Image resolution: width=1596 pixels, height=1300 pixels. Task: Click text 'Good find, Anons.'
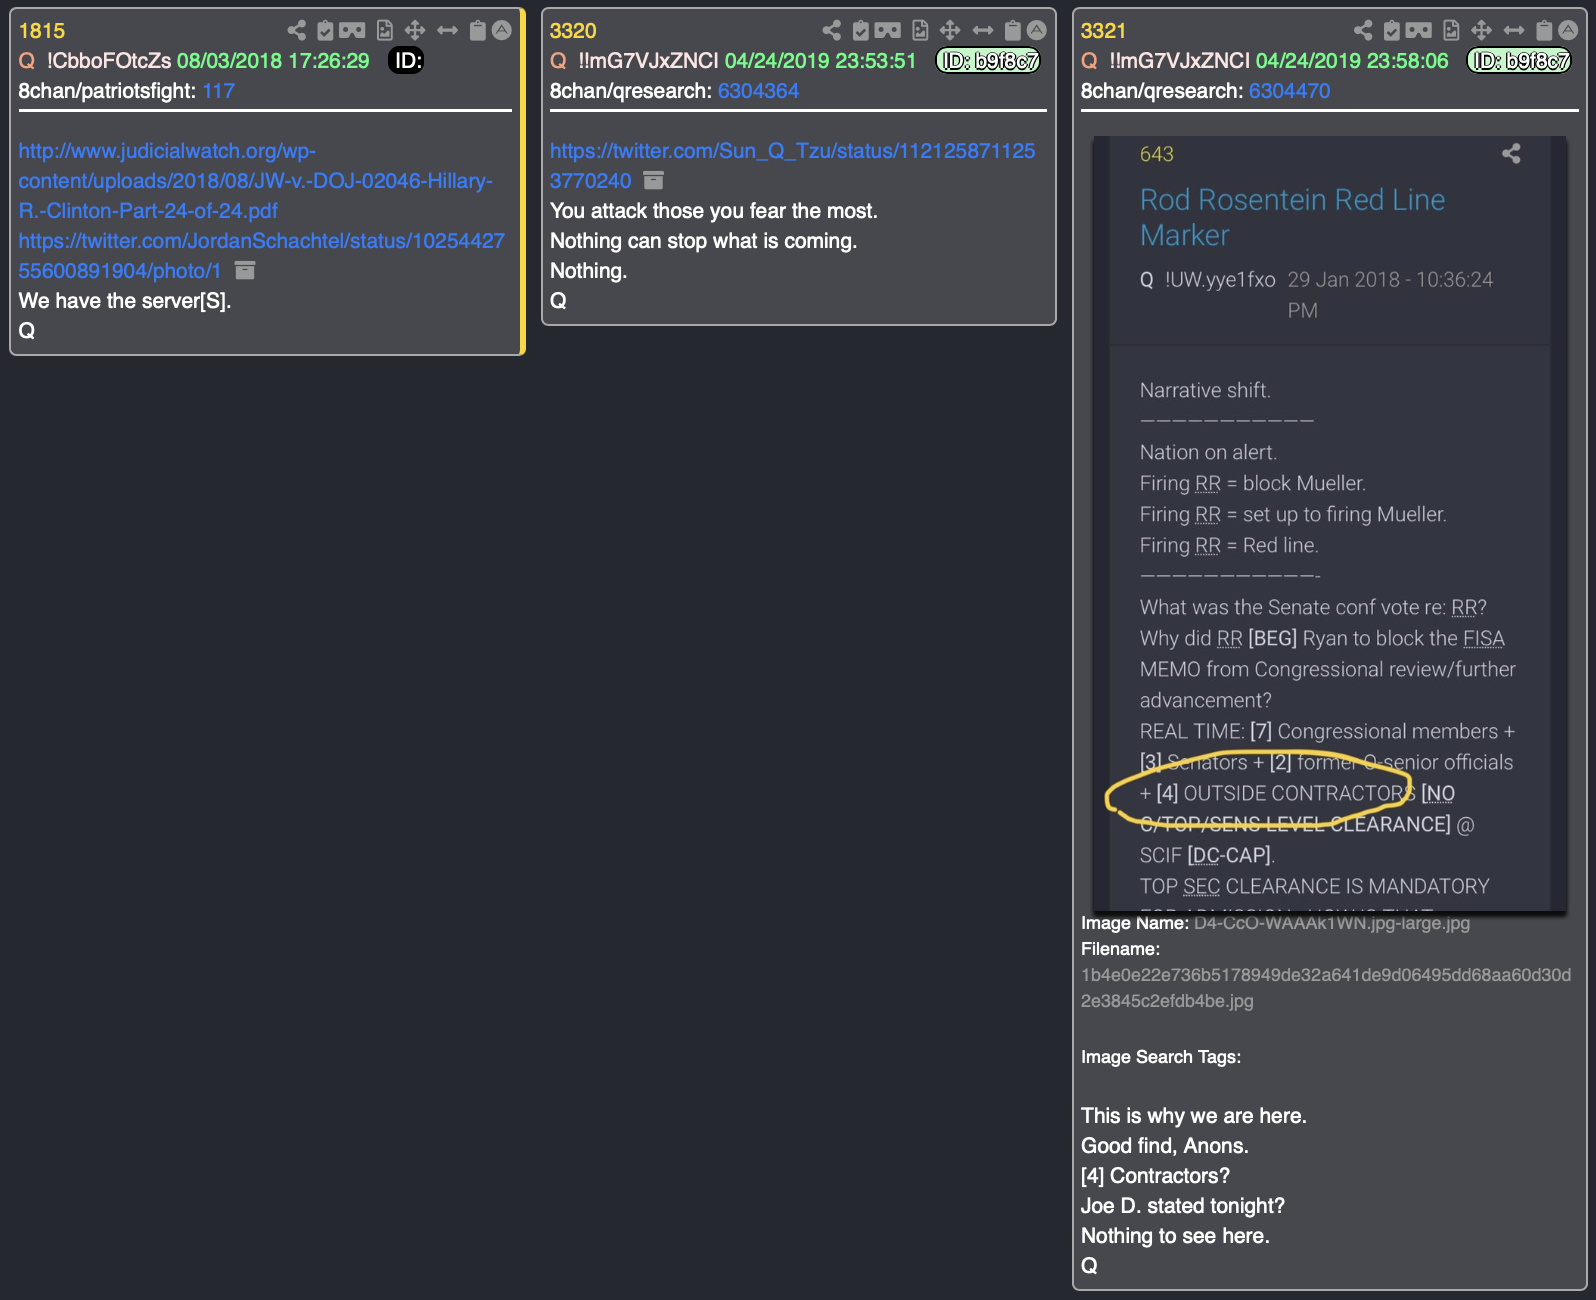coord(1165,1146)
